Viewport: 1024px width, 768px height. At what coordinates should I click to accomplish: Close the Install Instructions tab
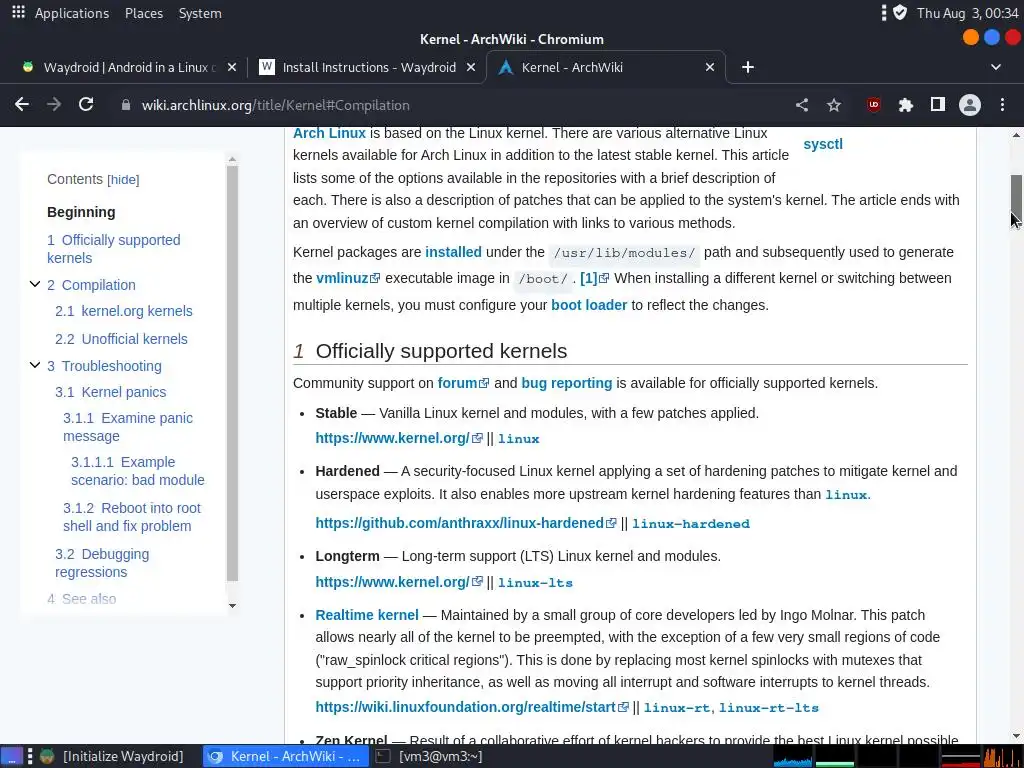point(471,67)
